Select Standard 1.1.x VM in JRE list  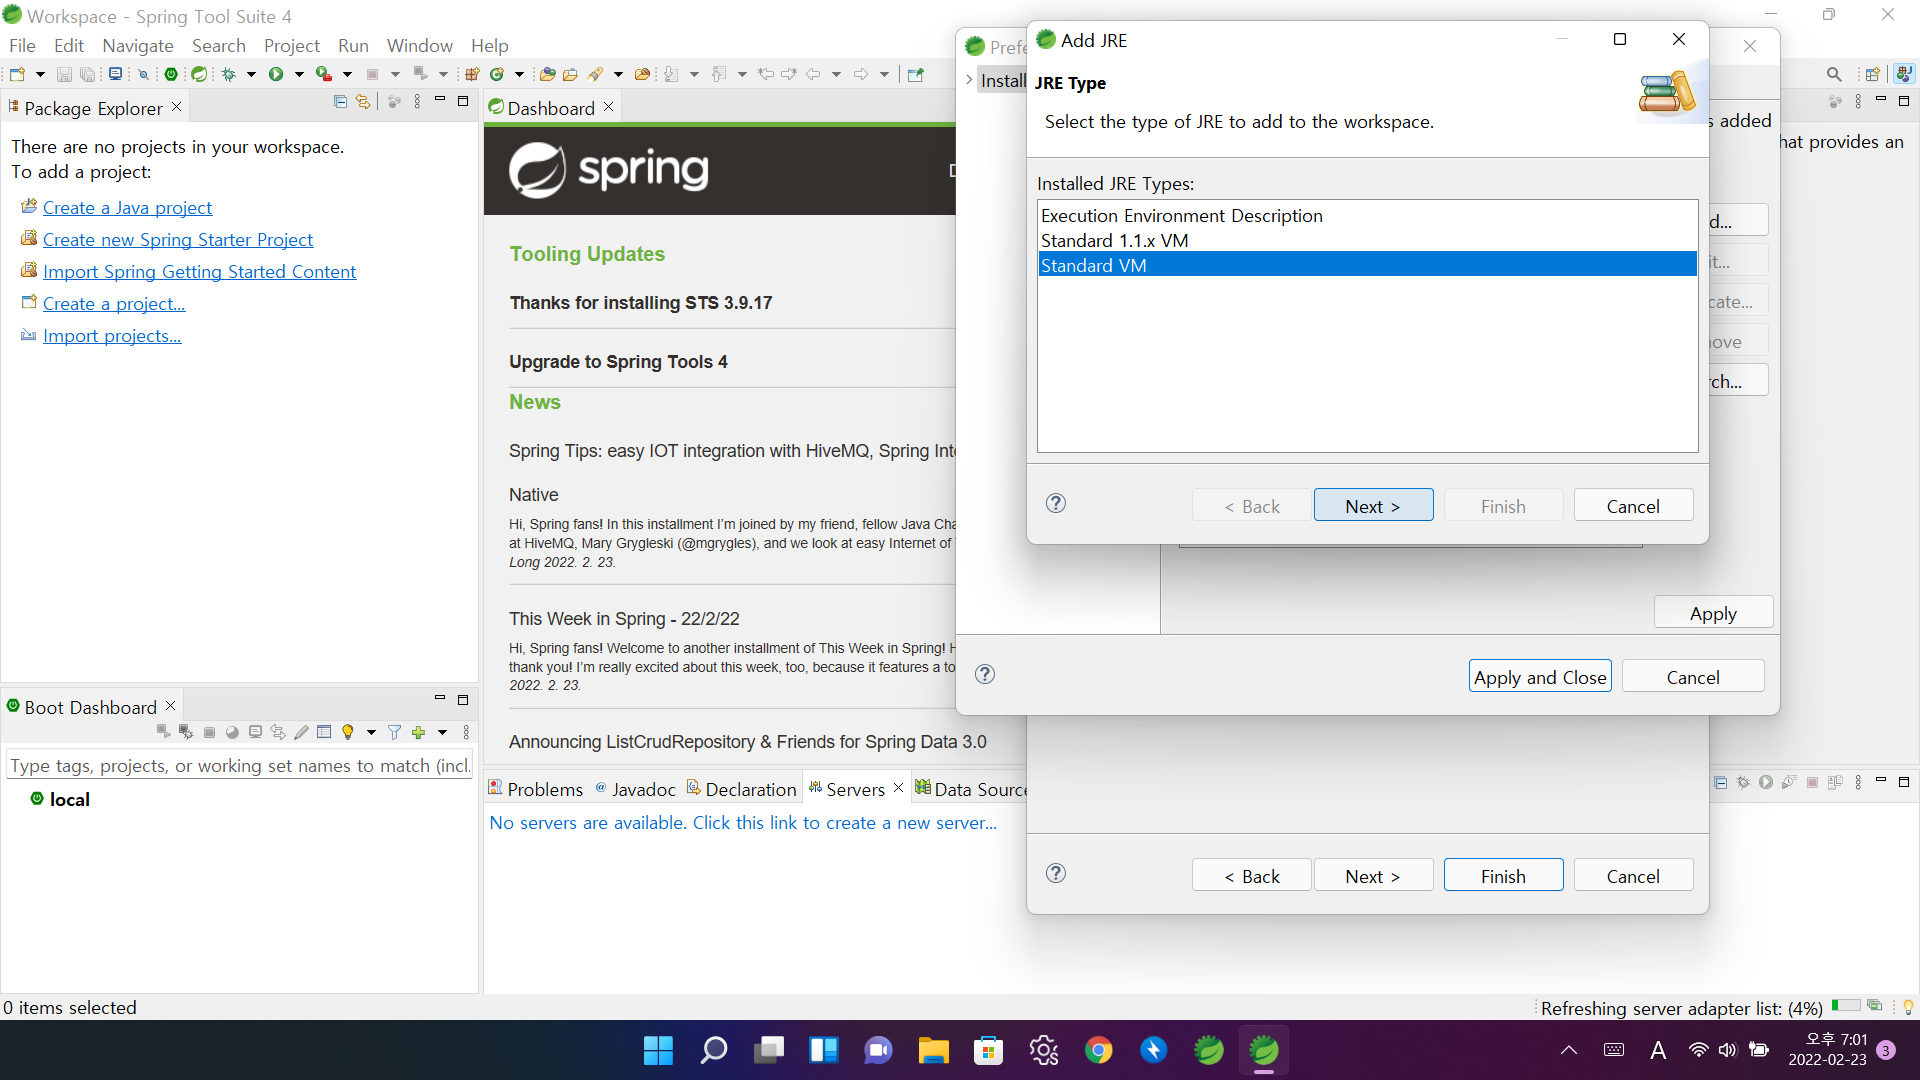click(1114, 240)
